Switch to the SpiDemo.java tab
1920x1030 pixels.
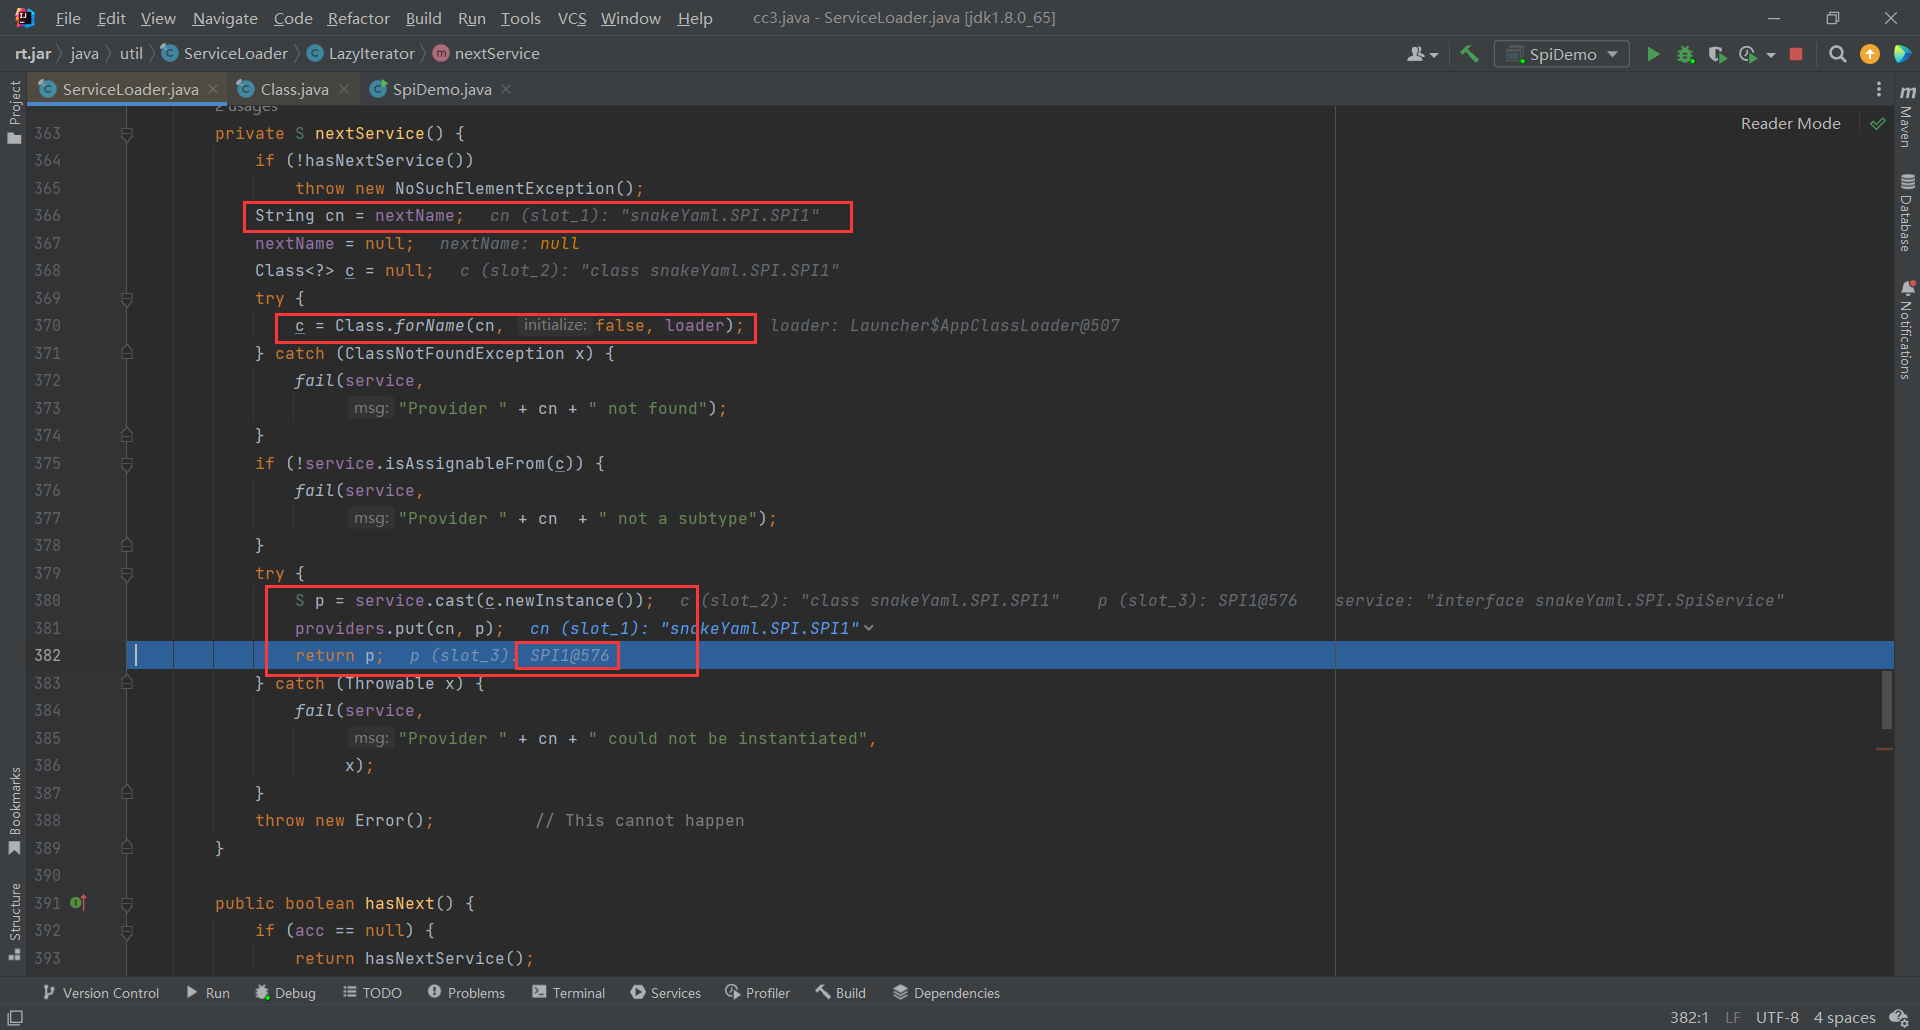pyautogui.click(x=441, y=89)
